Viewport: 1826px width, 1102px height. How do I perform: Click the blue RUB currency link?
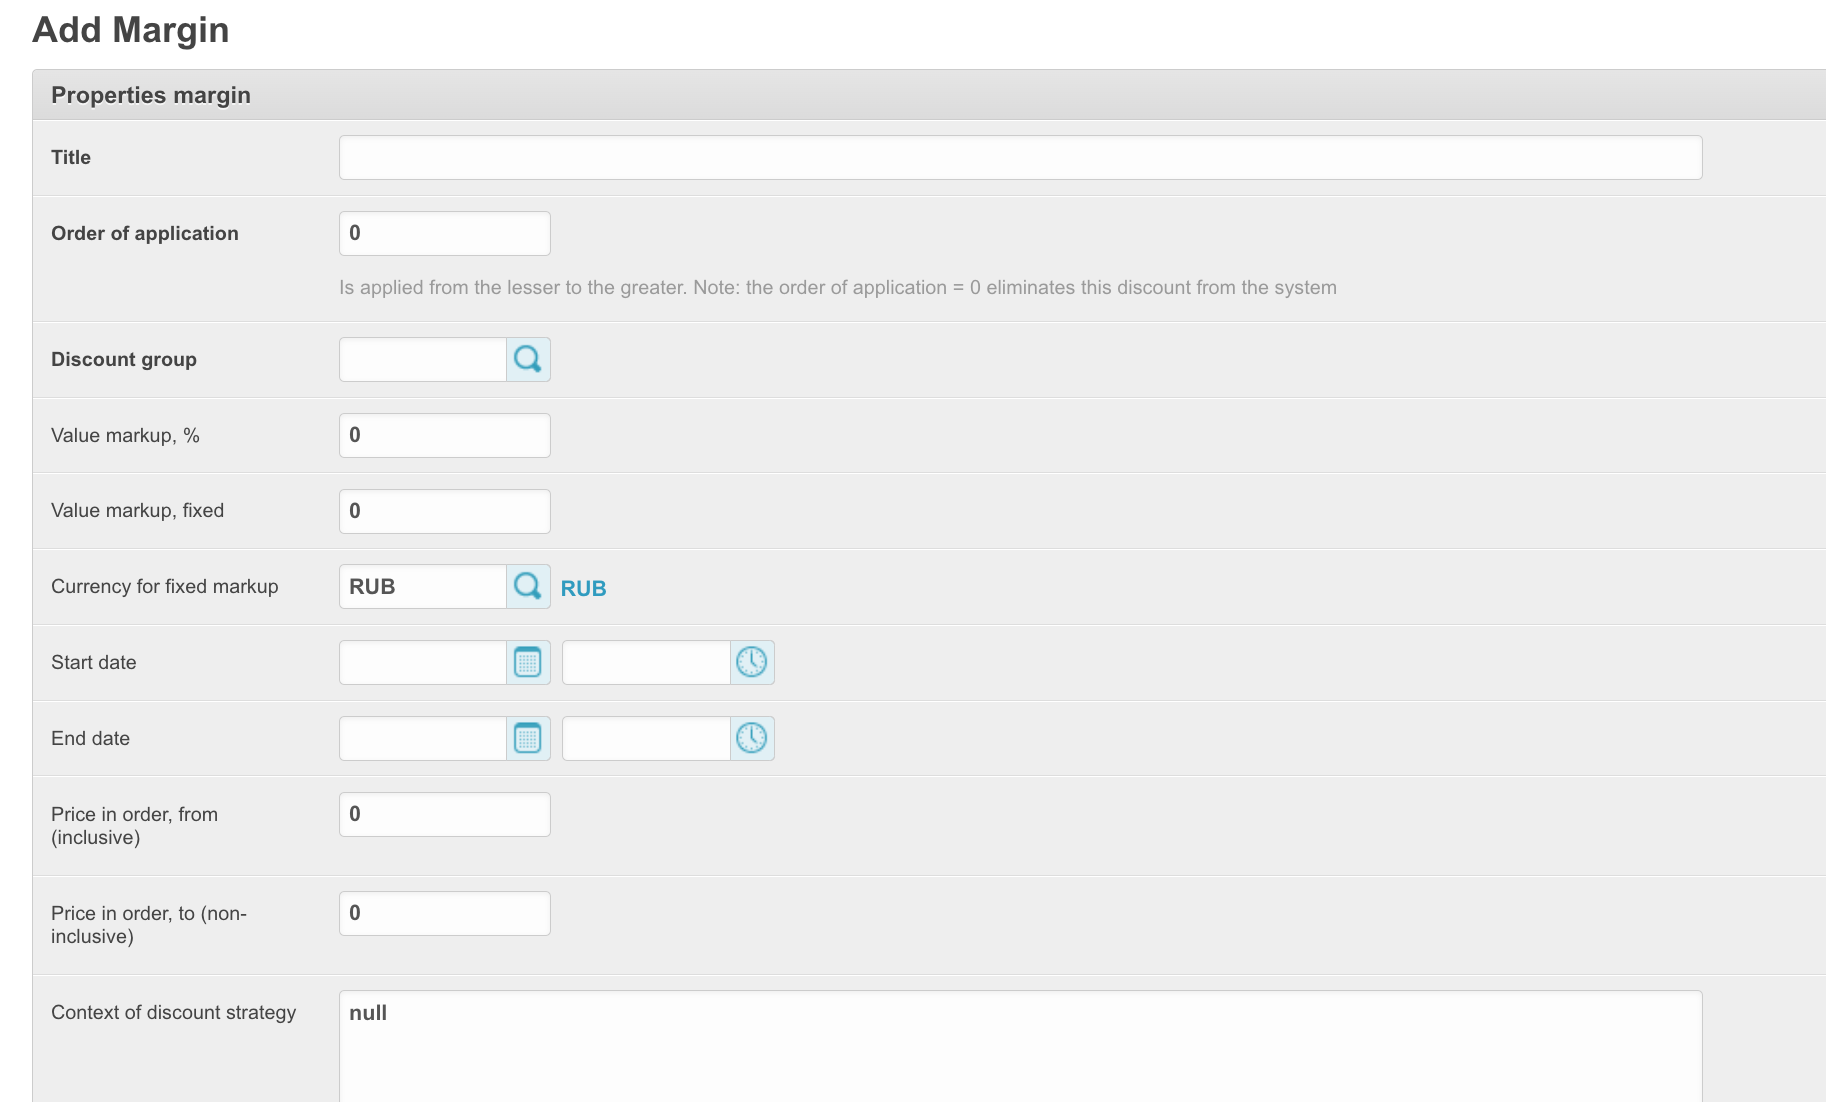click(583, 588)
